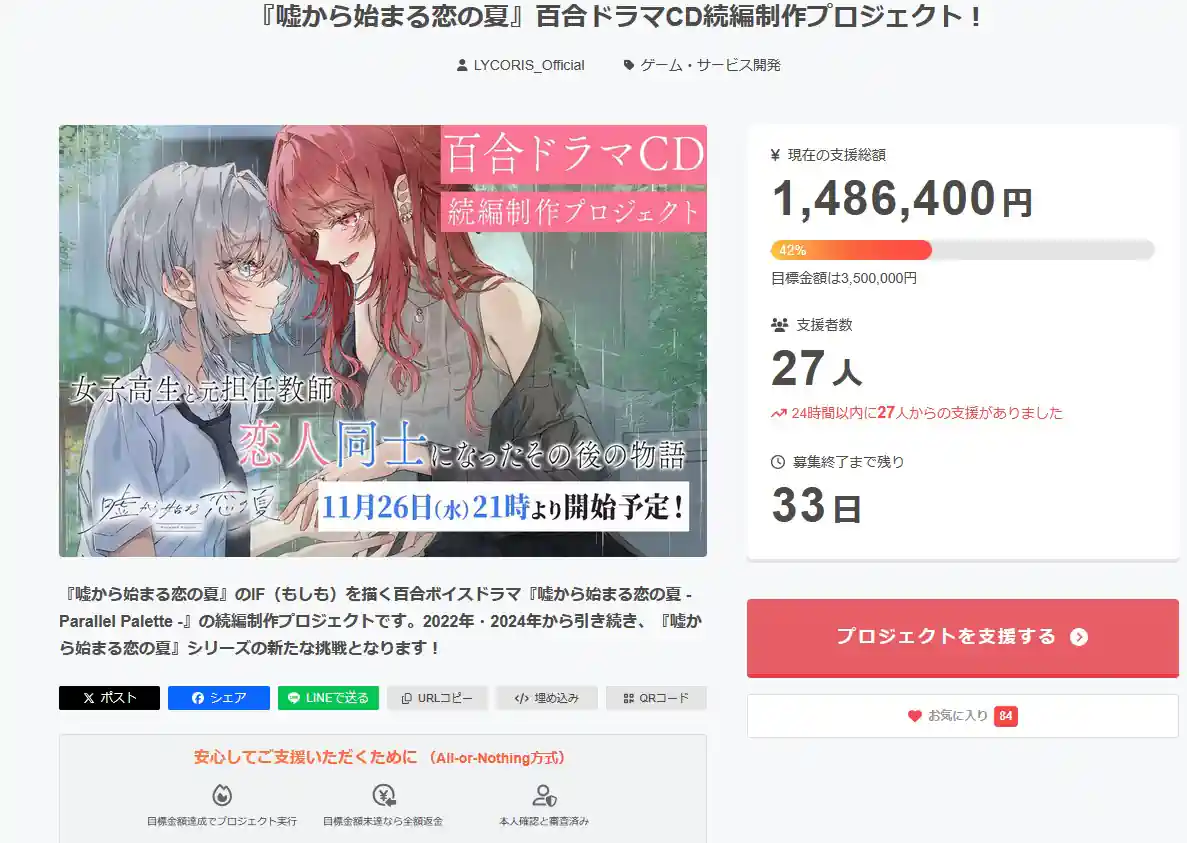Image resolution: width=1187 pixels, height=843 pixels.
Task: Send project with LINEで送る button
Action: [329, 698]
